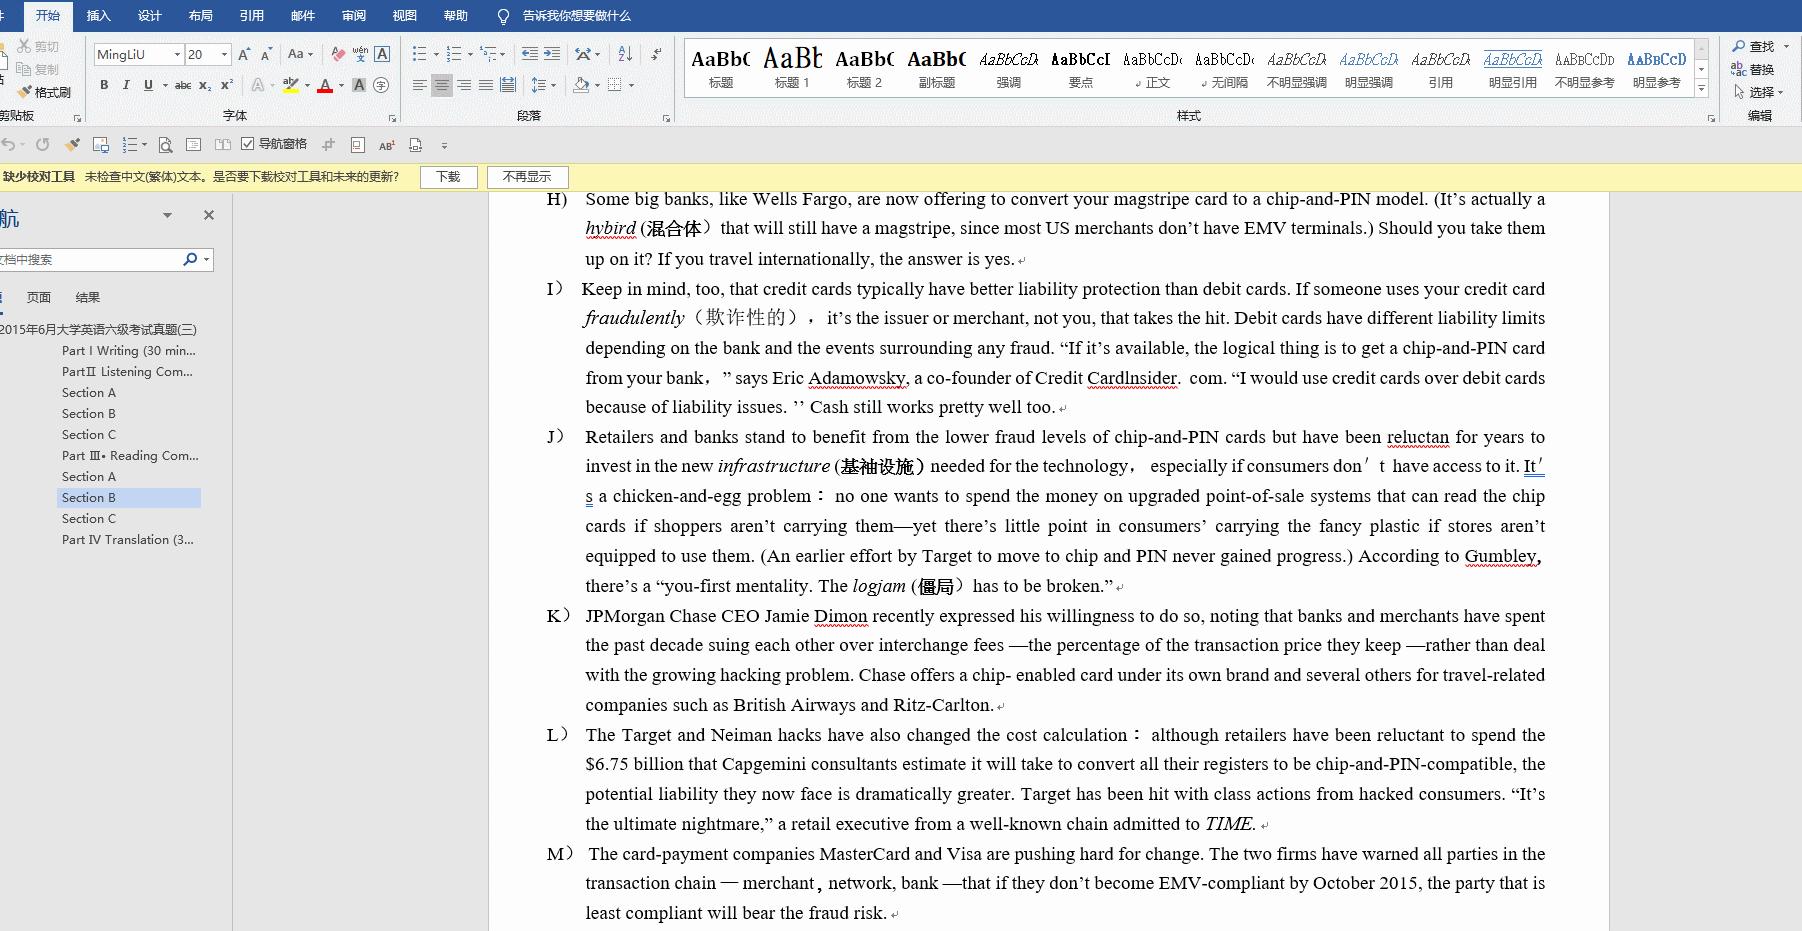Open the font name dropdown showing MingLiU
The height and width of the screenshot is (931, 1802).
(x=177, y=55)
